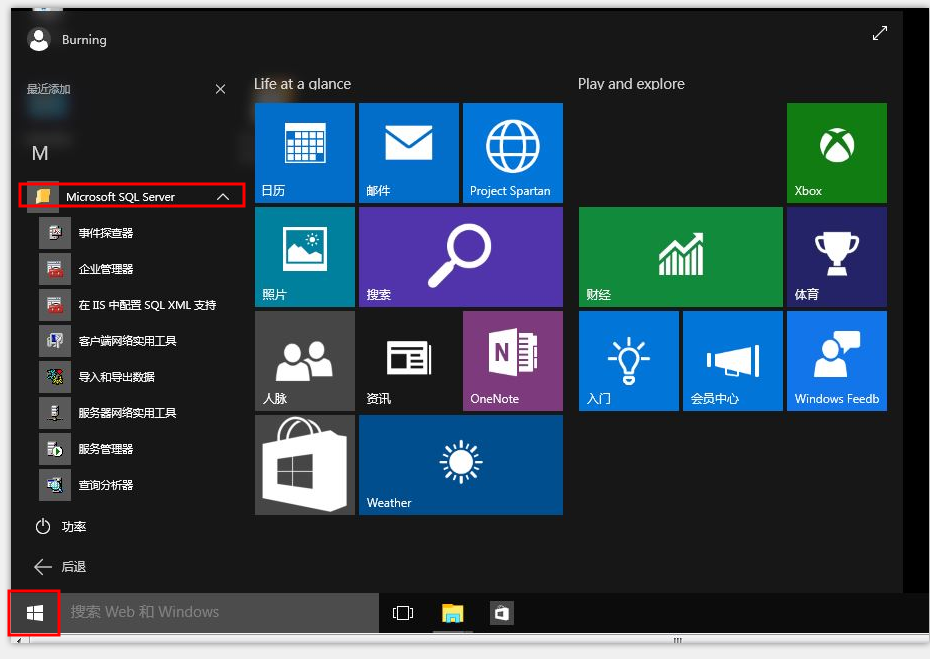Open the 资讯 news tile
This screenshot has width=930, height=659.
tap(409, 361)
